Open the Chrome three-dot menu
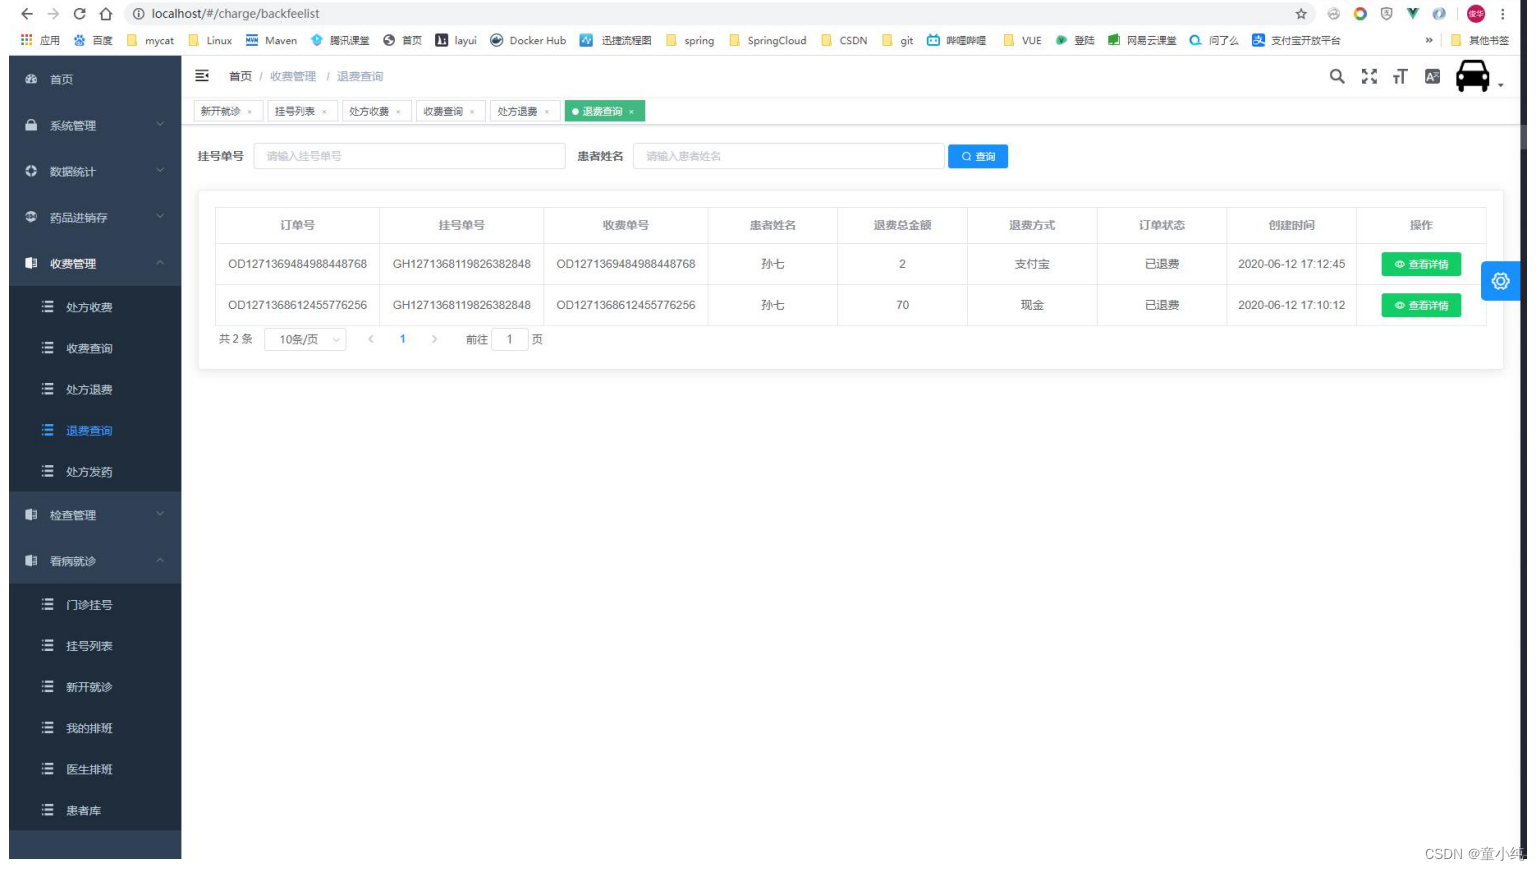The height and width of the screenshot is (870, 1540). pyautogui.click(x=1503, y=14)
